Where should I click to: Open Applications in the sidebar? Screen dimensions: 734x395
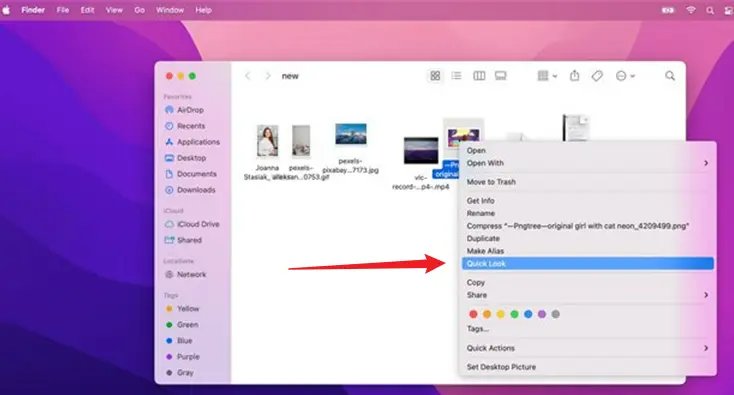pos(191,142)
